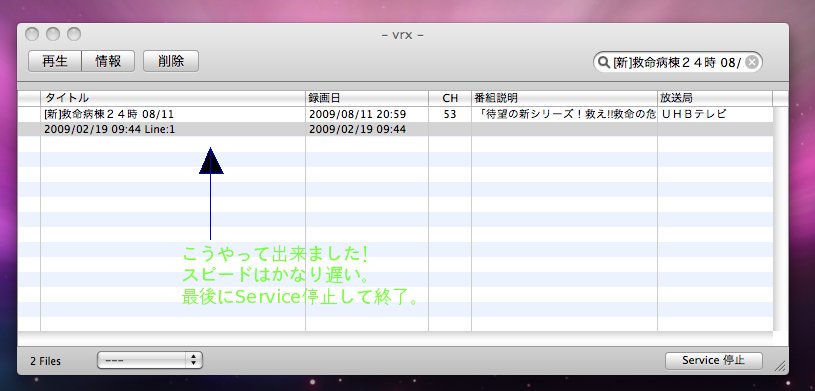Click the 再生 playback button
The width and height of the screenshot is (815, 391).
click(55, 61)
